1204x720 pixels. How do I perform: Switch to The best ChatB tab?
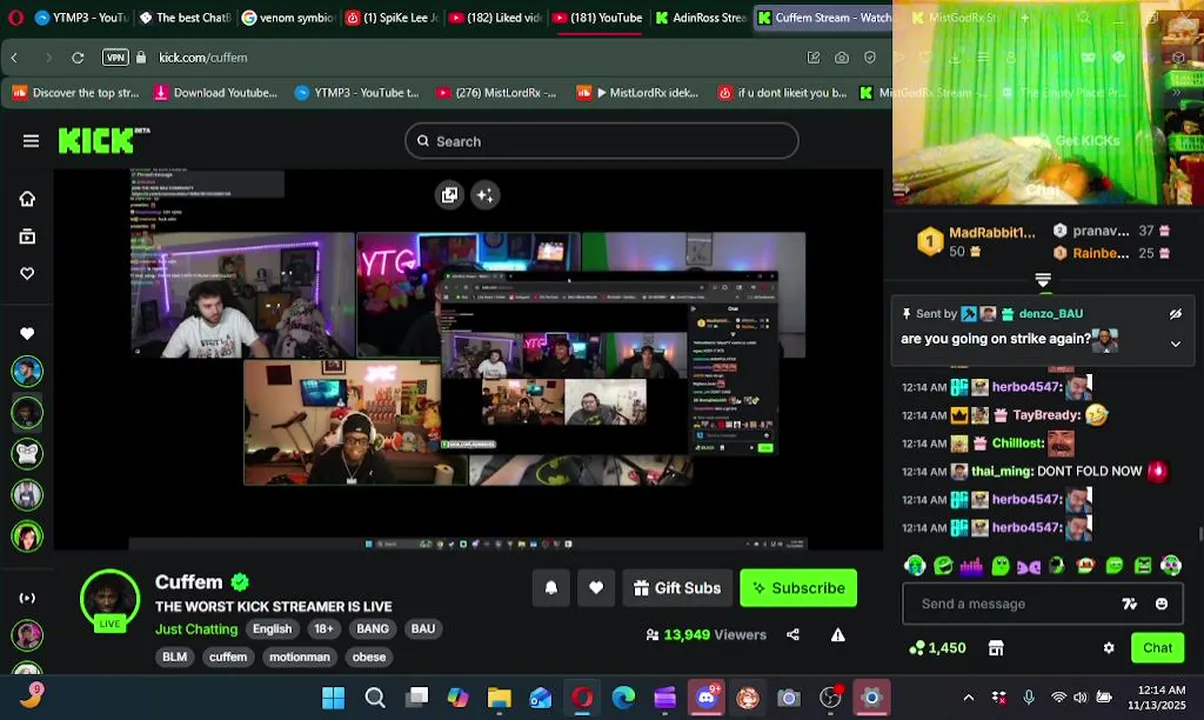185,17
